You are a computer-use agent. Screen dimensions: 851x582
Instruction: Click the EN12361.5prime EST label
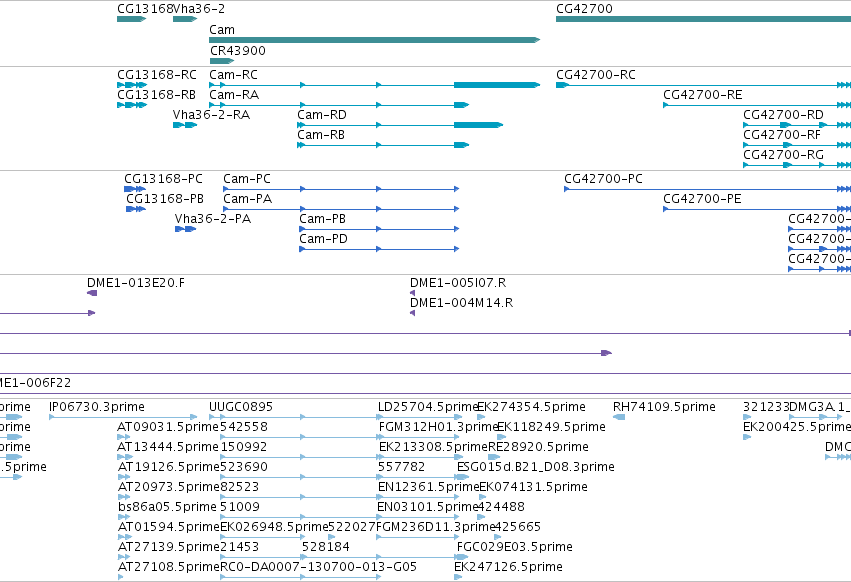click(429, 487)
